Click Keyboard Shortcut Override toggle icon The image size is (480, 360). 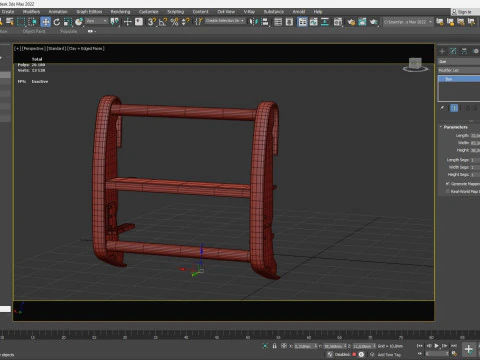coord(139,22)
